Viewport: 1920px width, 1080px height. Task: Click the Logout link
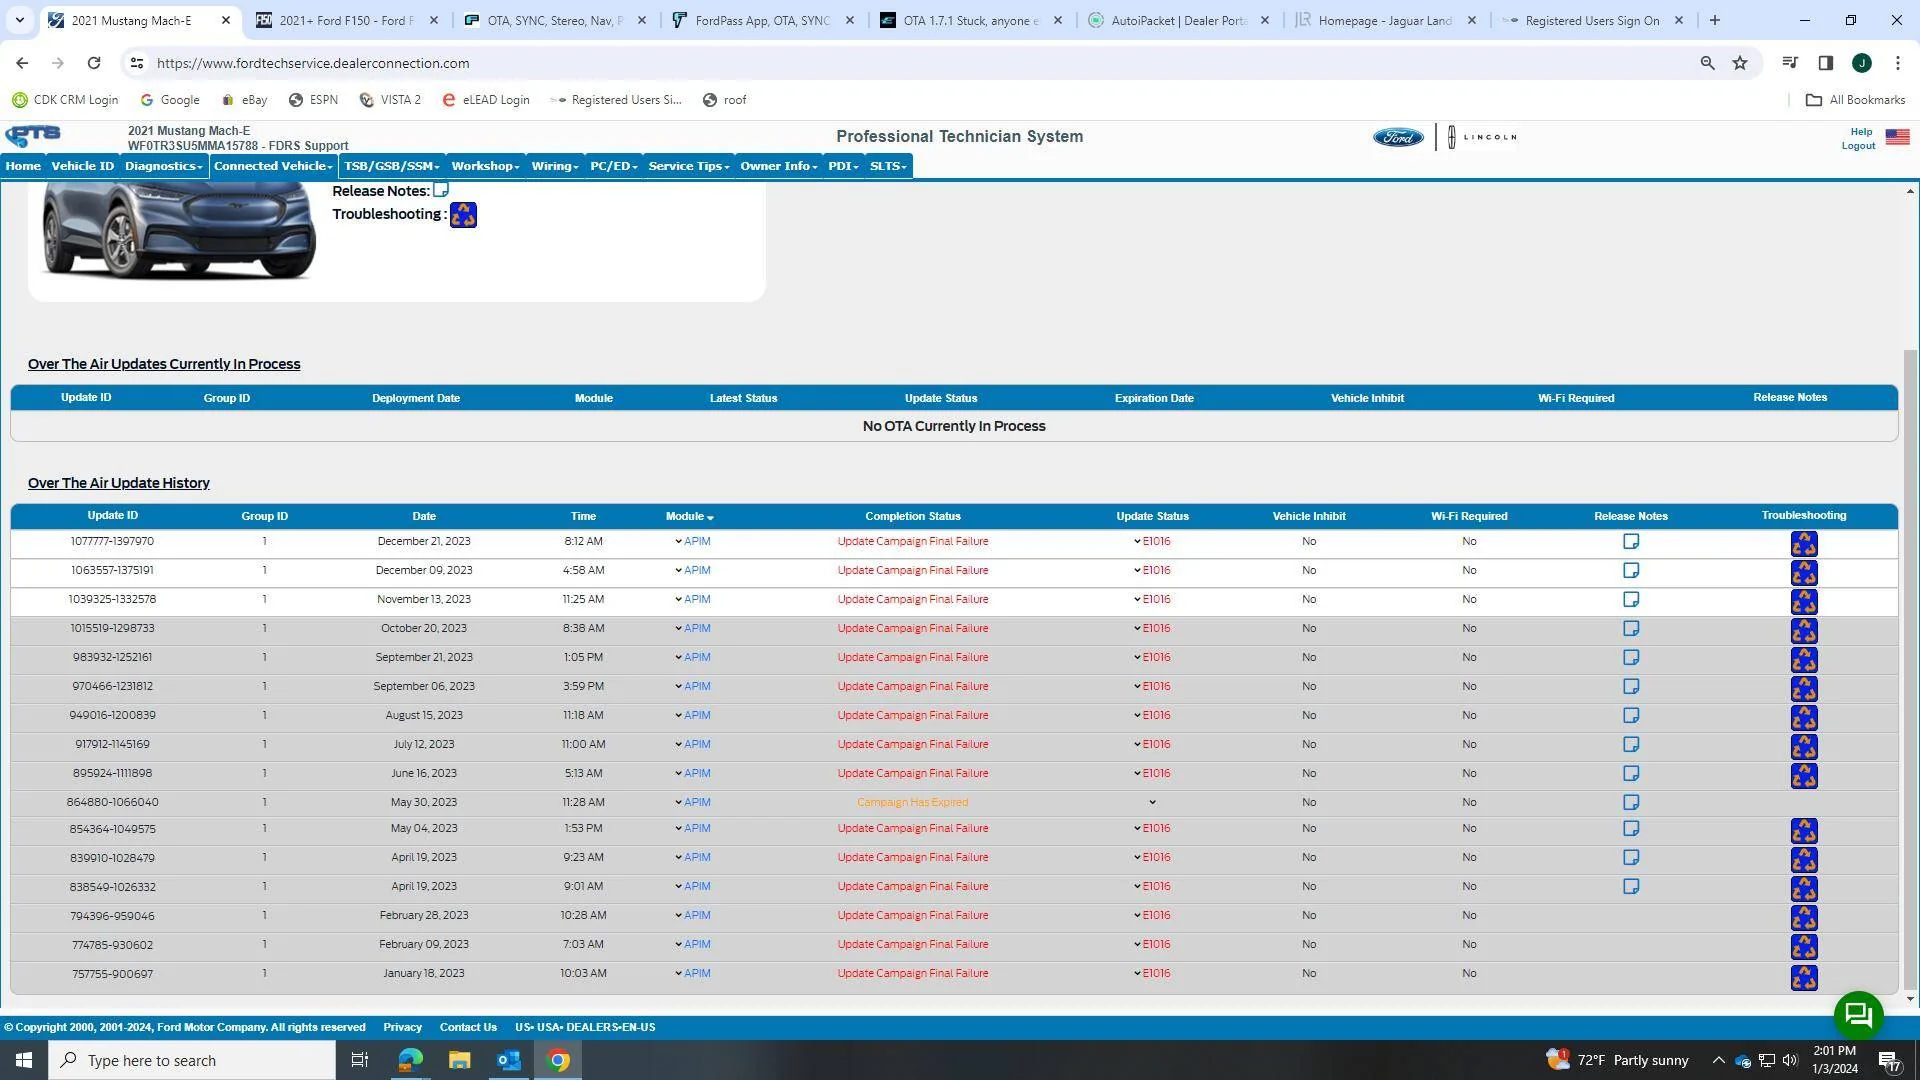[x=1858, y=146]
